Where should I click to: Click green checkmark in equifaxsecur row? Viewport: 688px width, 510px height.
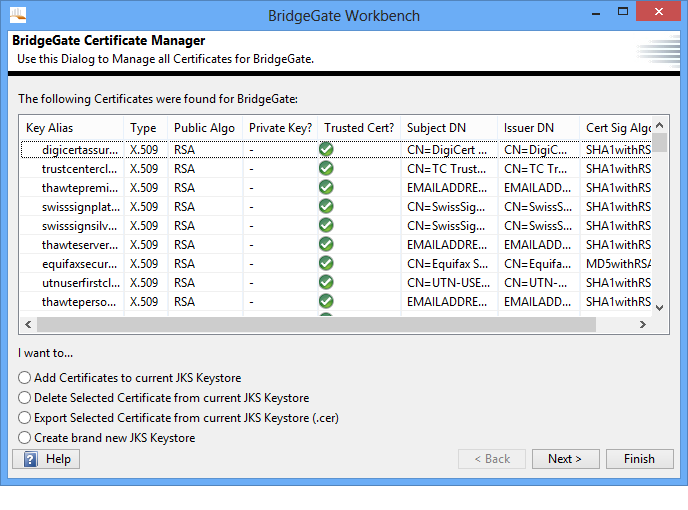coord(326,264)
